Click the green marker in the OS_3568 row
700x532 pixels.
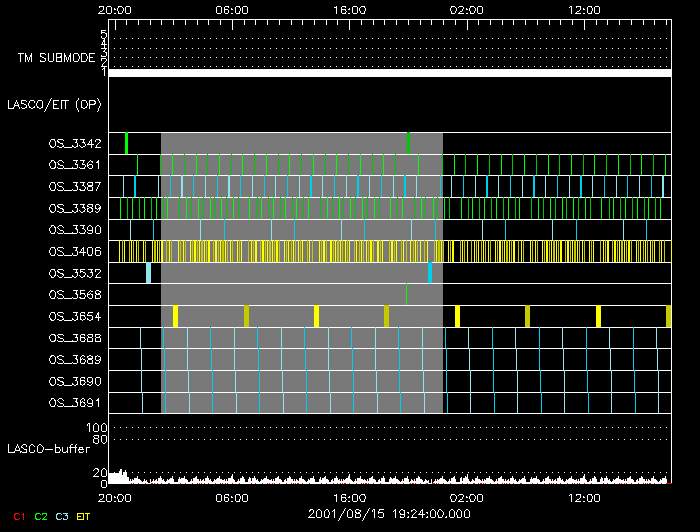click(x=406, y=294)
